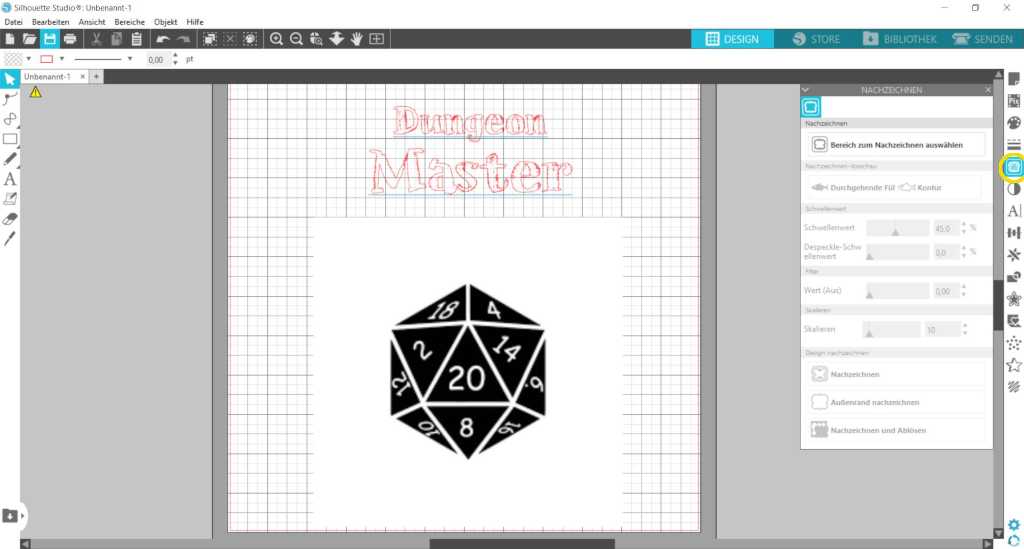
Task: Adjust Skalieren value stepper
Action: (x=964, y=330)
